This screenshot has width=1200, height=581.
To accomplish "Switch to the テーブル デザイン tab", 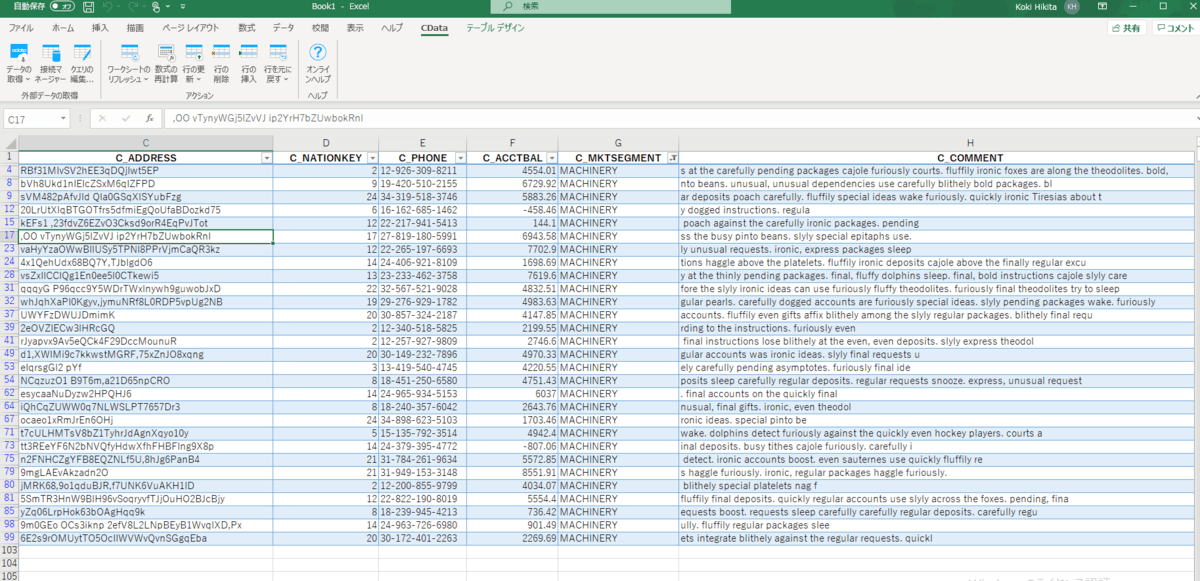I will coord(495,28).
